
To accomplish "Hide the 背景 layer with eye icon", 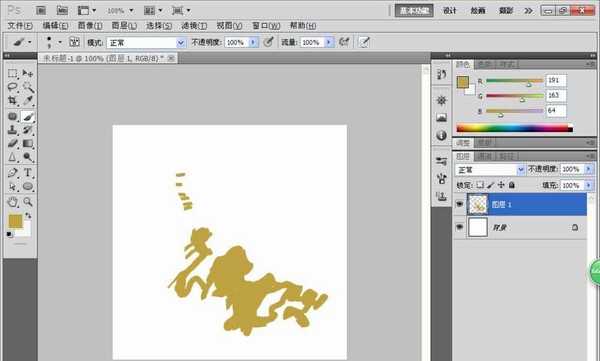I will click(x=459, y=227).
